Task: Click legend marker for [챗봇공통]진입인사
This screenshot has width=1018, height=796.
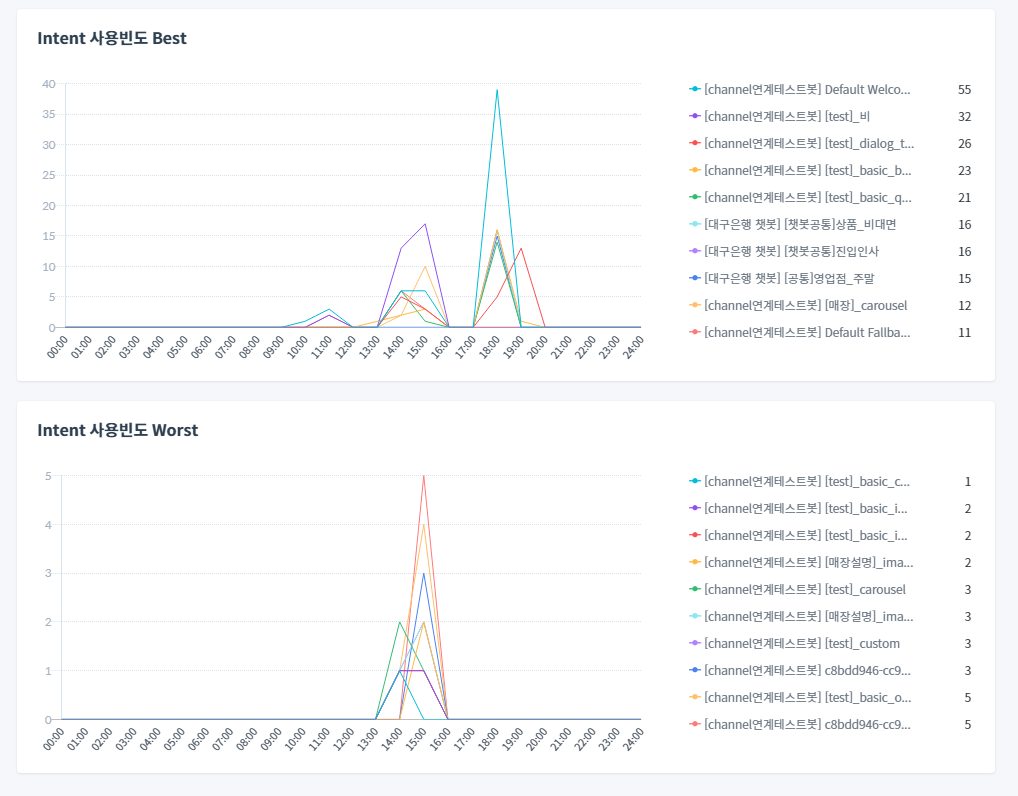Action: click(x=695, y=252)
